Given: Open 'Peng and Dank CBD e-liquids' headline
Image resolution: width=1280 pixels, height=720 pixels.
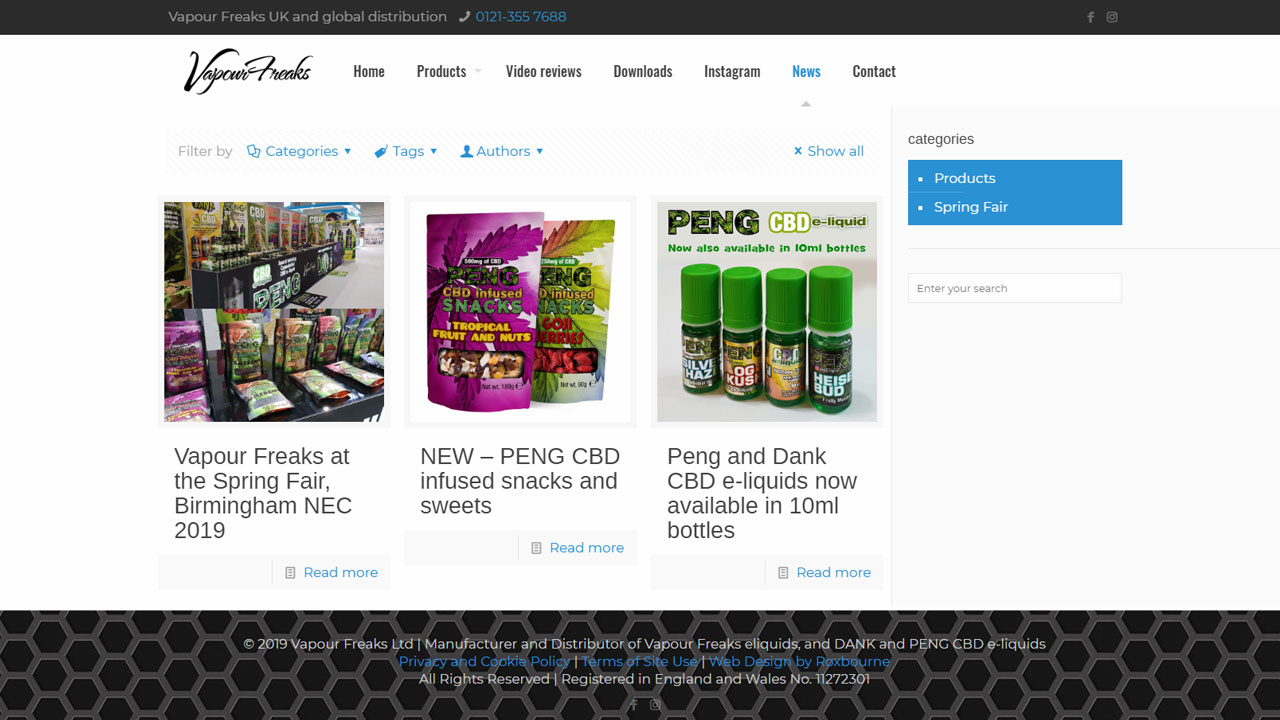Looking at the screenshot, I should (762, 493).
